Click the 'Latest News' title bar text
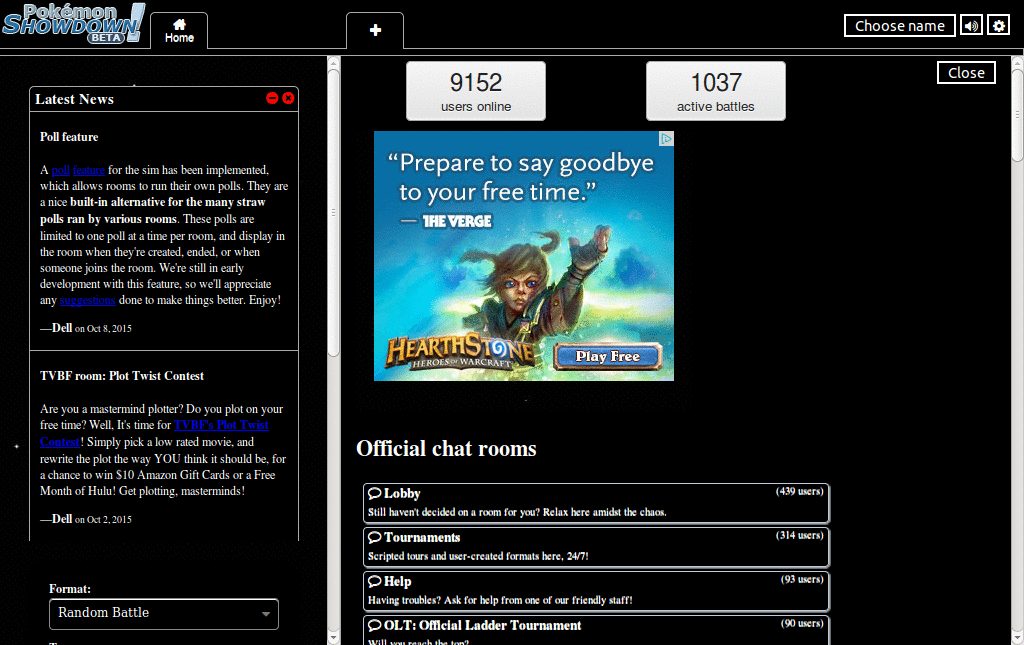 click(x=74, y=99)
